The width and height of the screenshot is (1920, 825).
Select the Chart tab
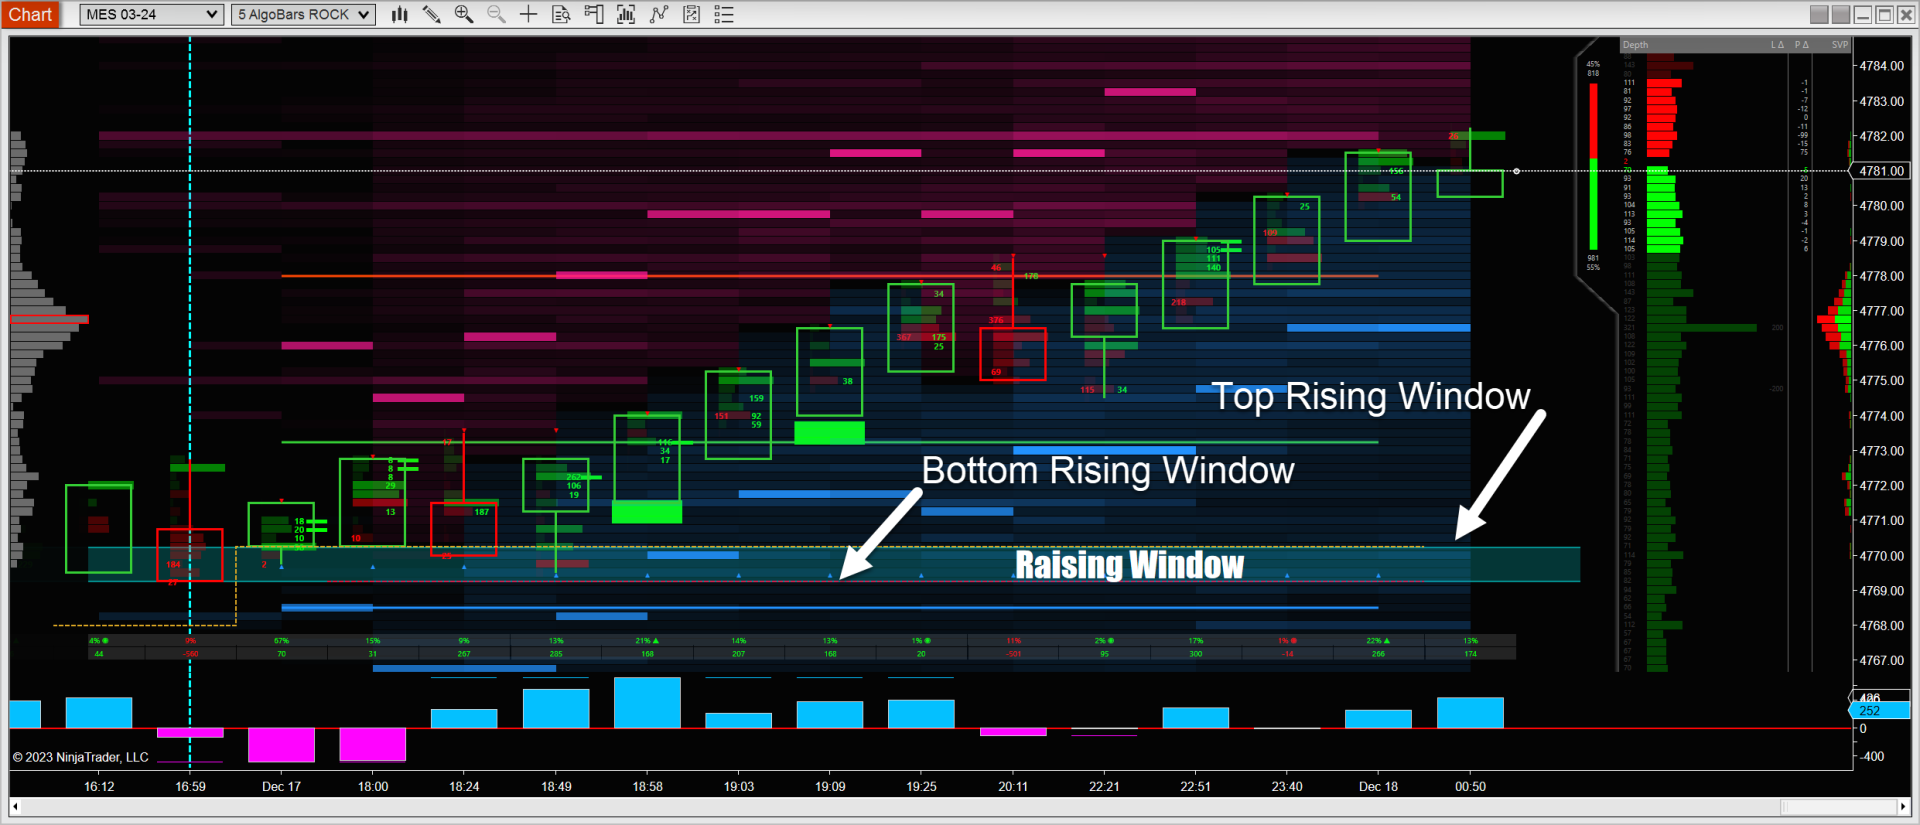[30, 14]
